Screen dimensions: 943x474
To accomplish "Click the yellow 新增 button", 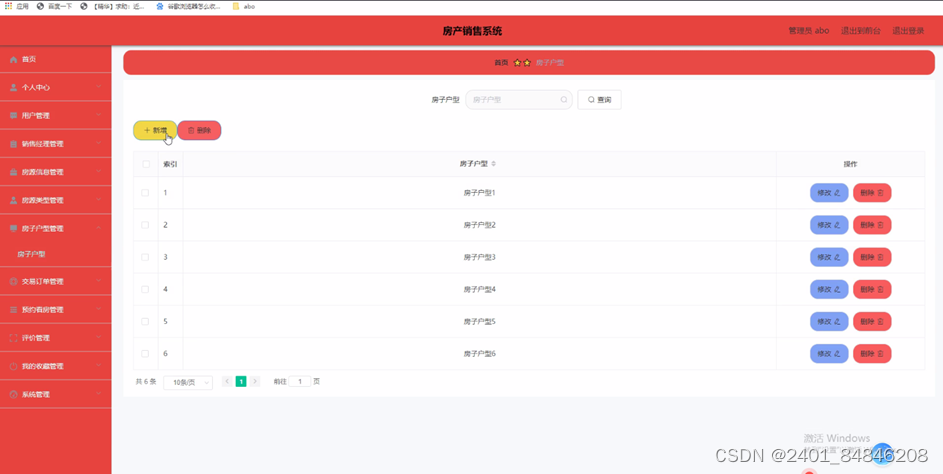I will [x=155, y=130].
